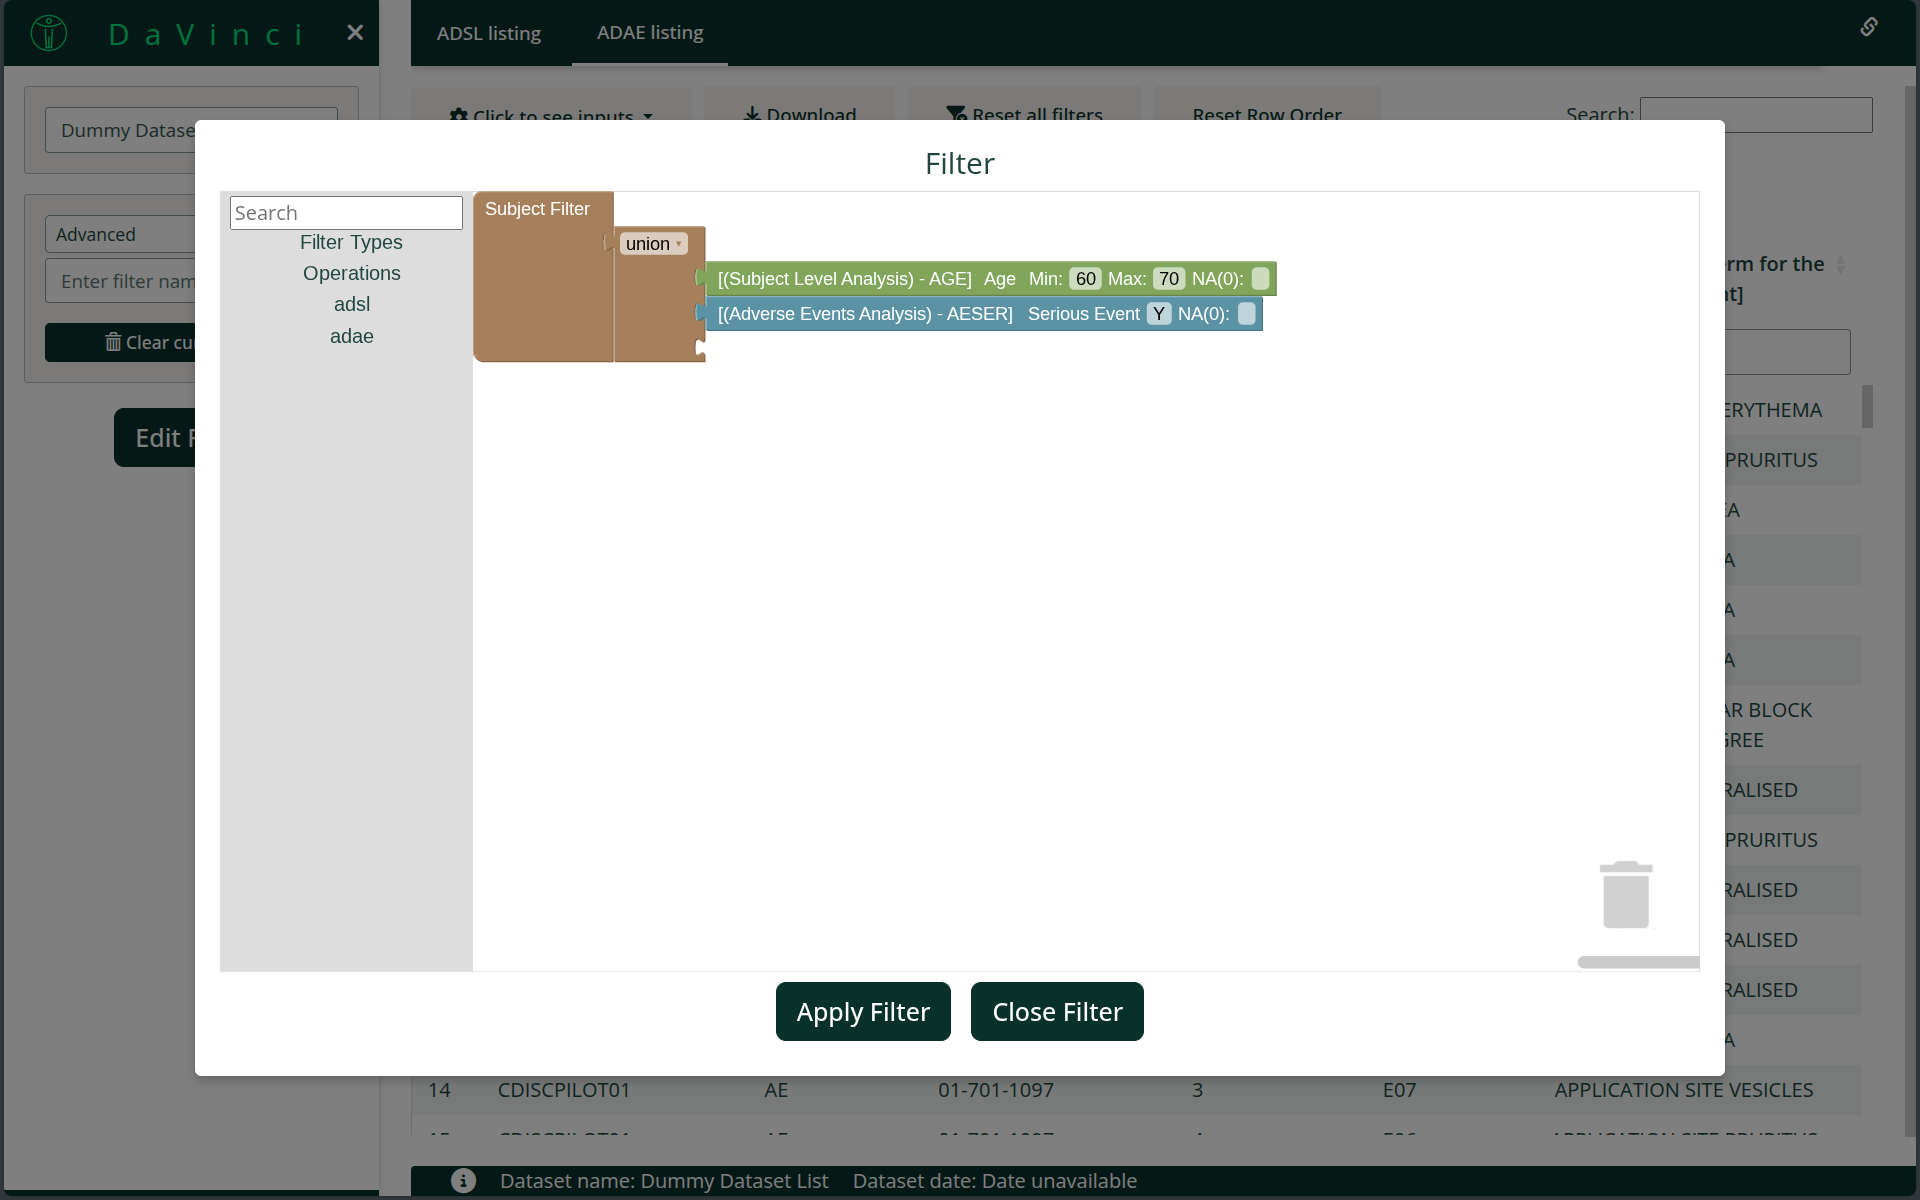Edit the Age Min value 60
Viewport: 1920px width, 1200px height.
tap(1085, 279)
